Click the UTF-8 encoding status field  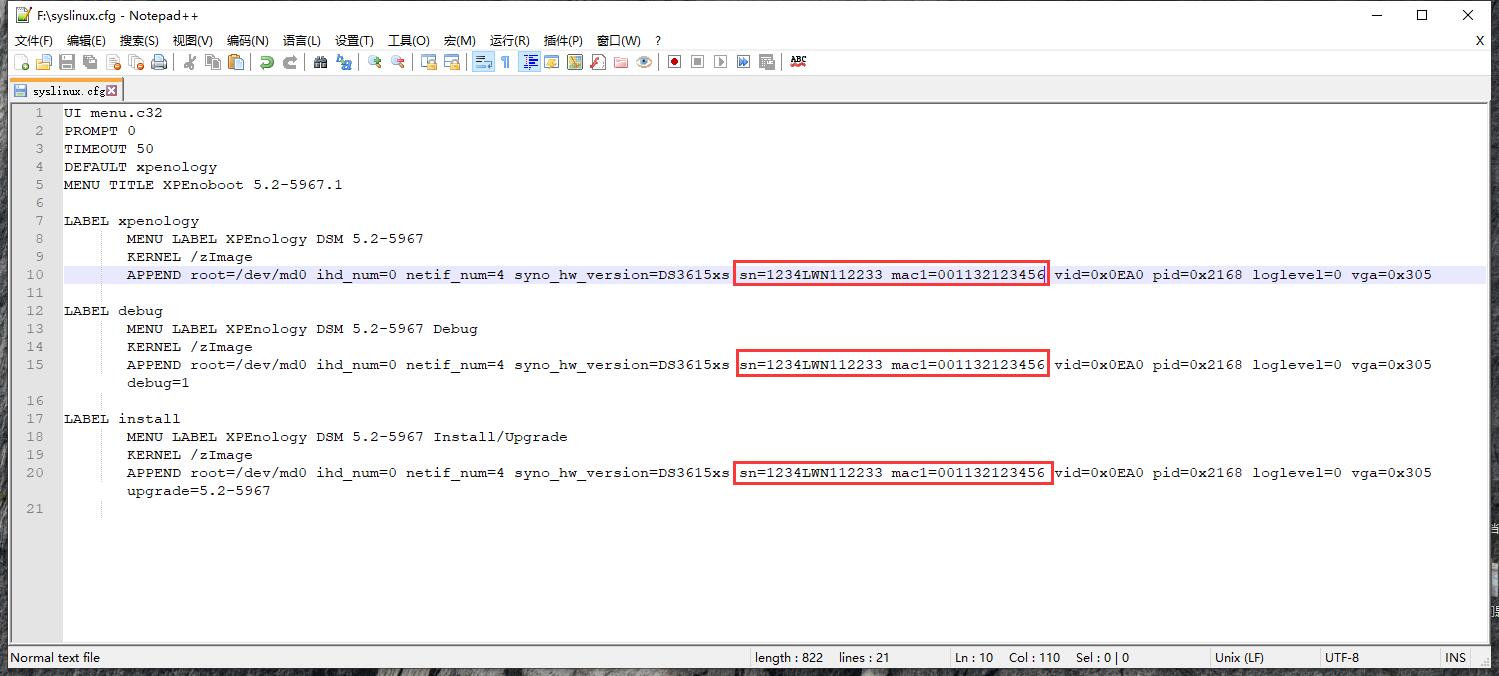point(1341,657)
